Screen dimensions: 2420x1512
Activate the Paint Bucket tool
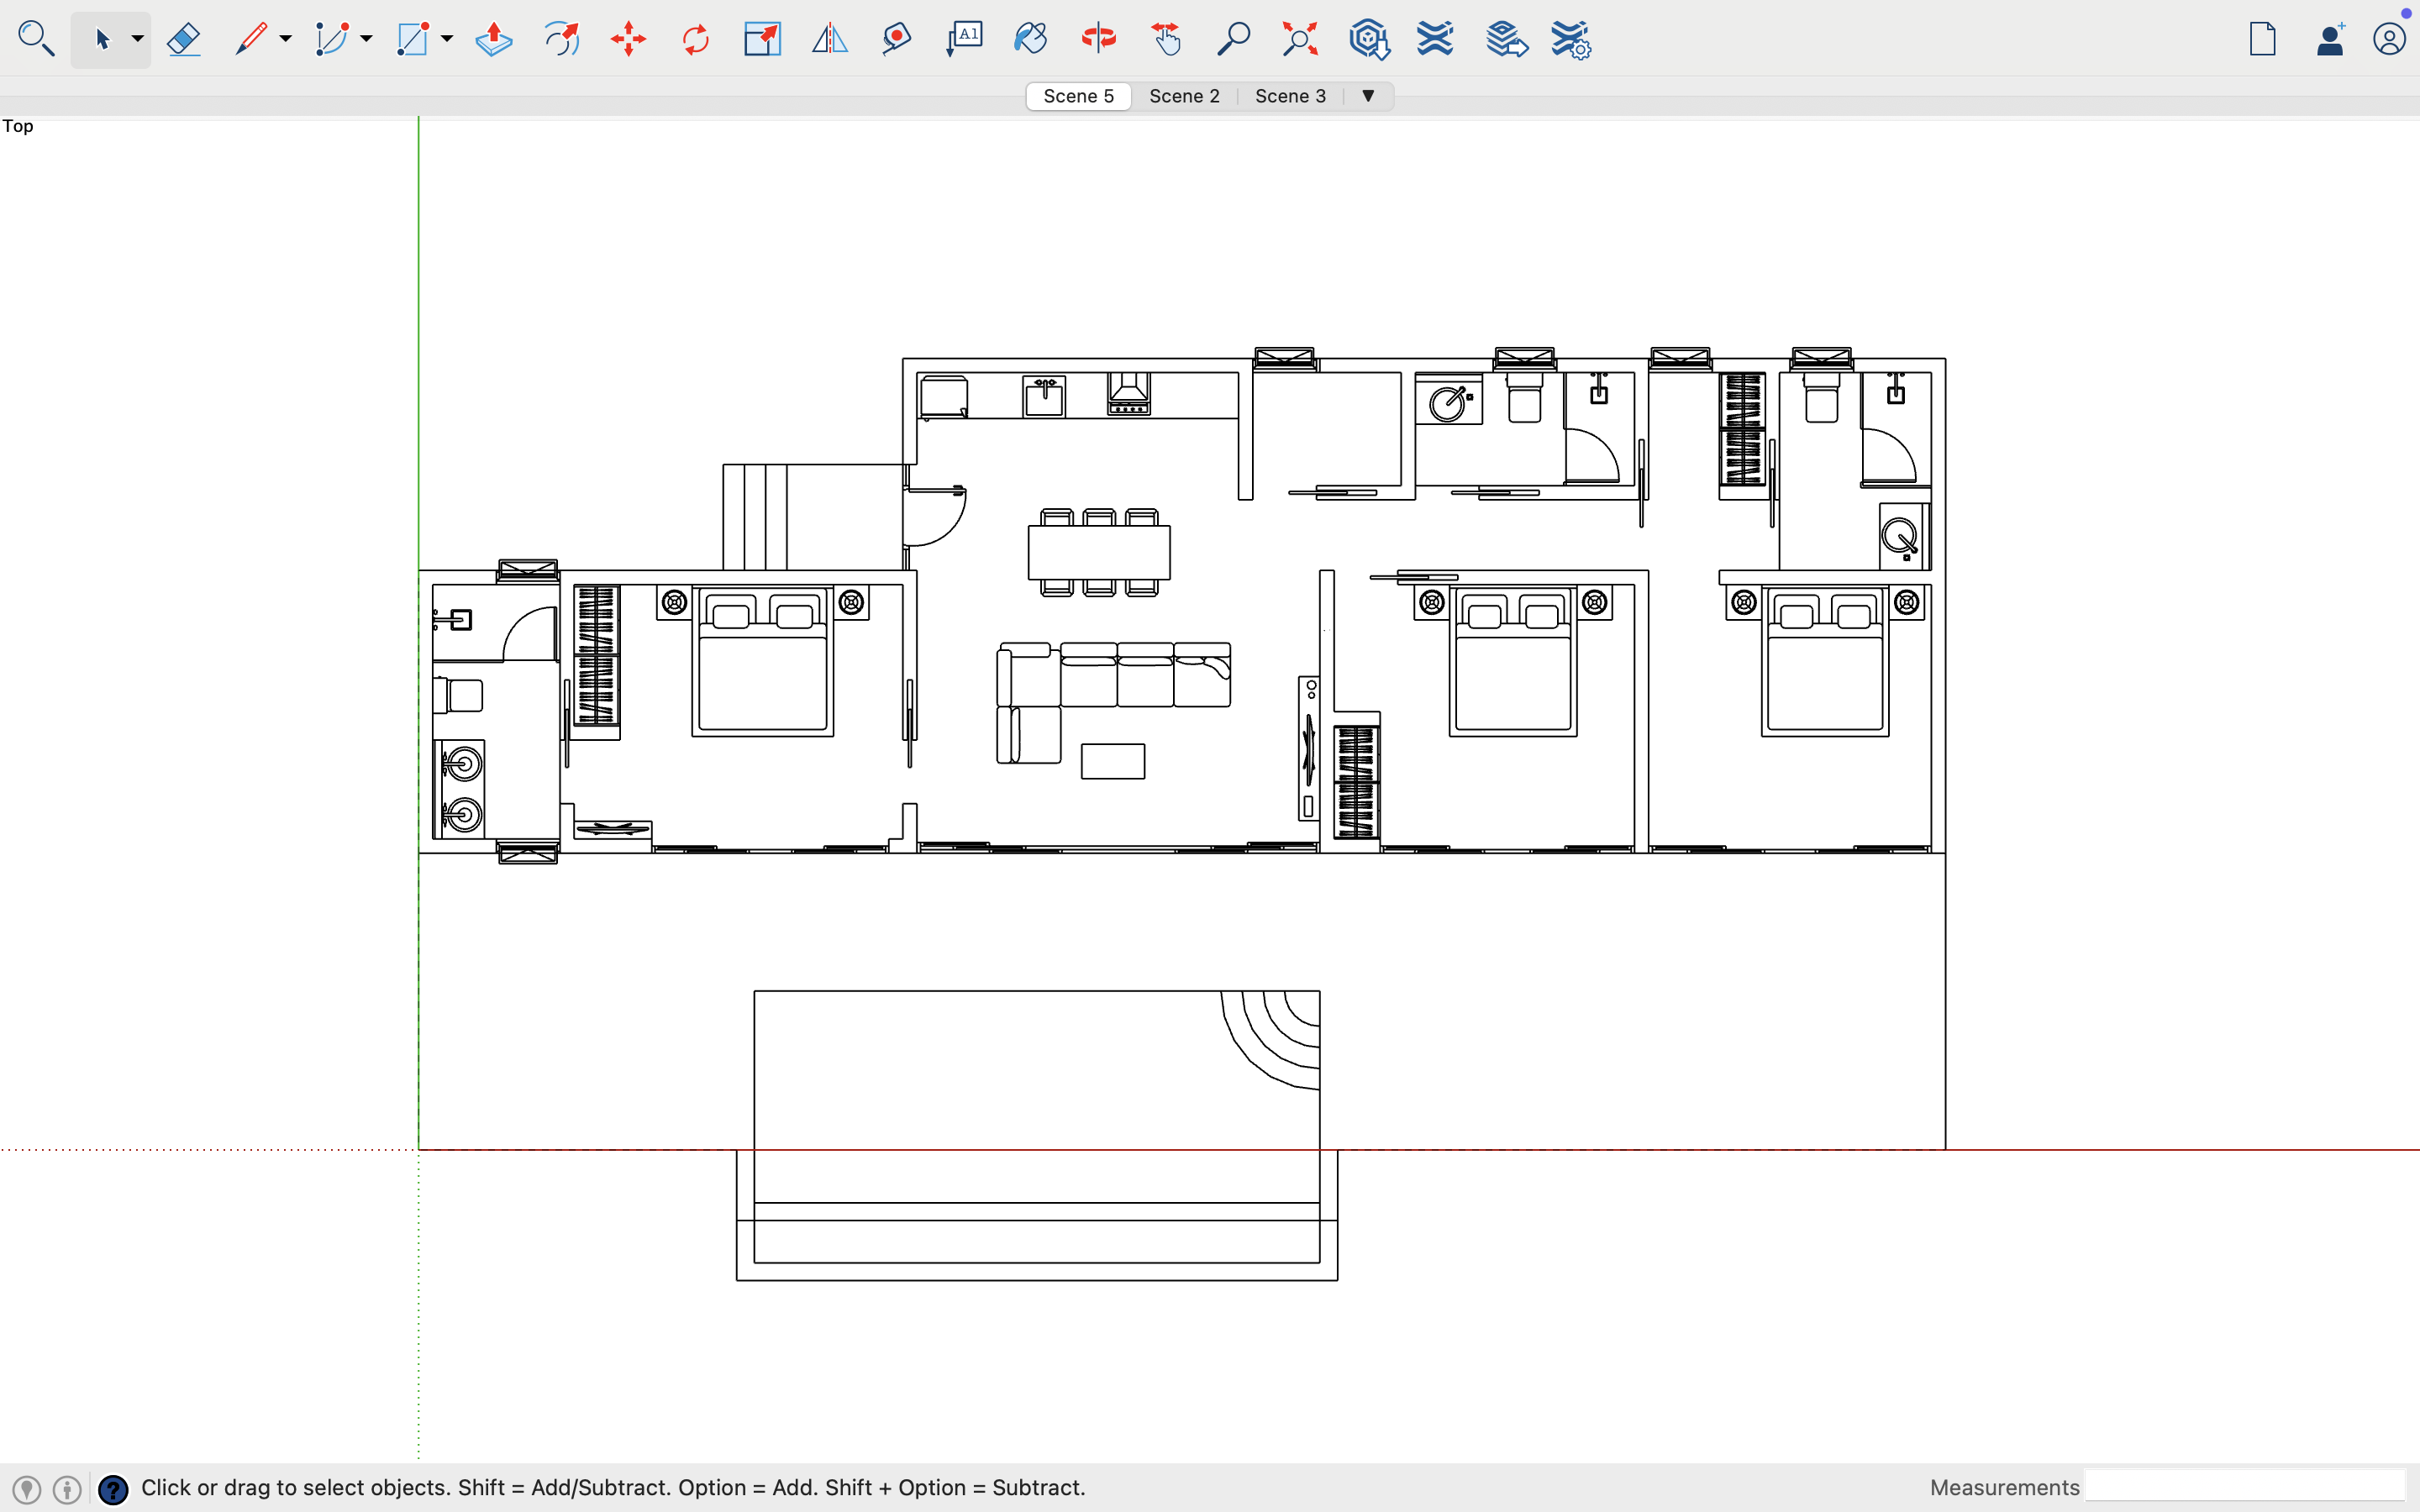tap(1032, 39)
